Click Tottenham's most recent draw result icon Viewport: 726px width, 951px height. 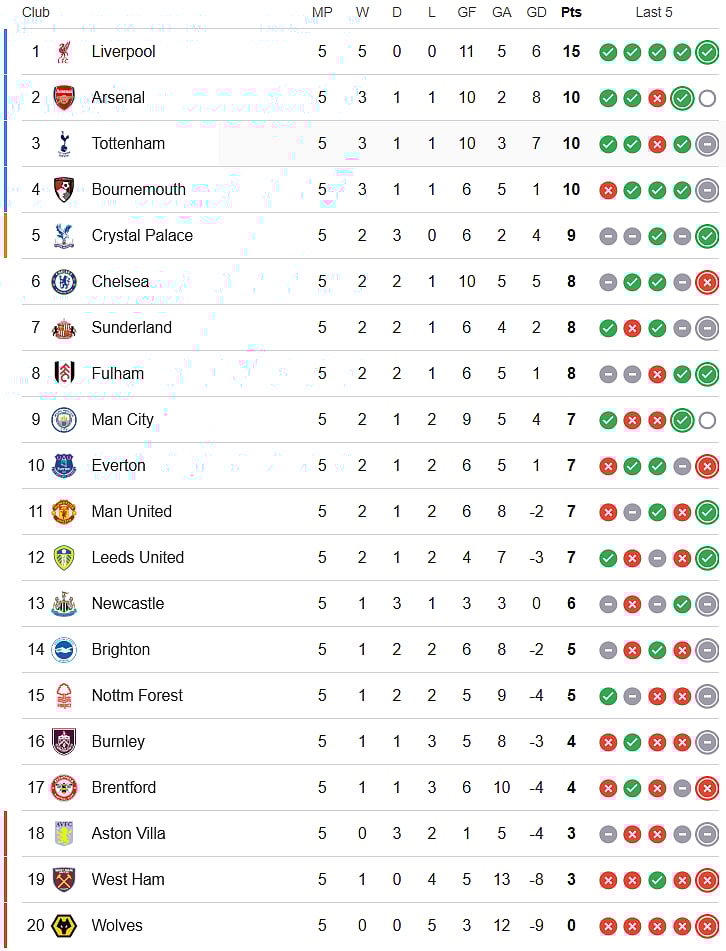pos(707,144)
